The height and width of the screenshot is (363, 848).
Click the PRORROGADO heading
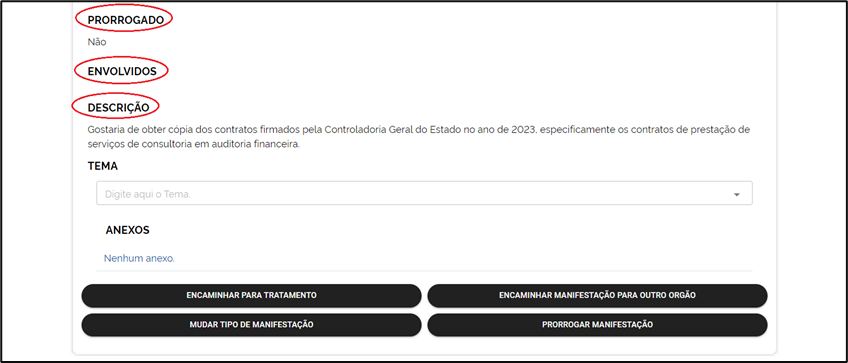tap(125, 20)
